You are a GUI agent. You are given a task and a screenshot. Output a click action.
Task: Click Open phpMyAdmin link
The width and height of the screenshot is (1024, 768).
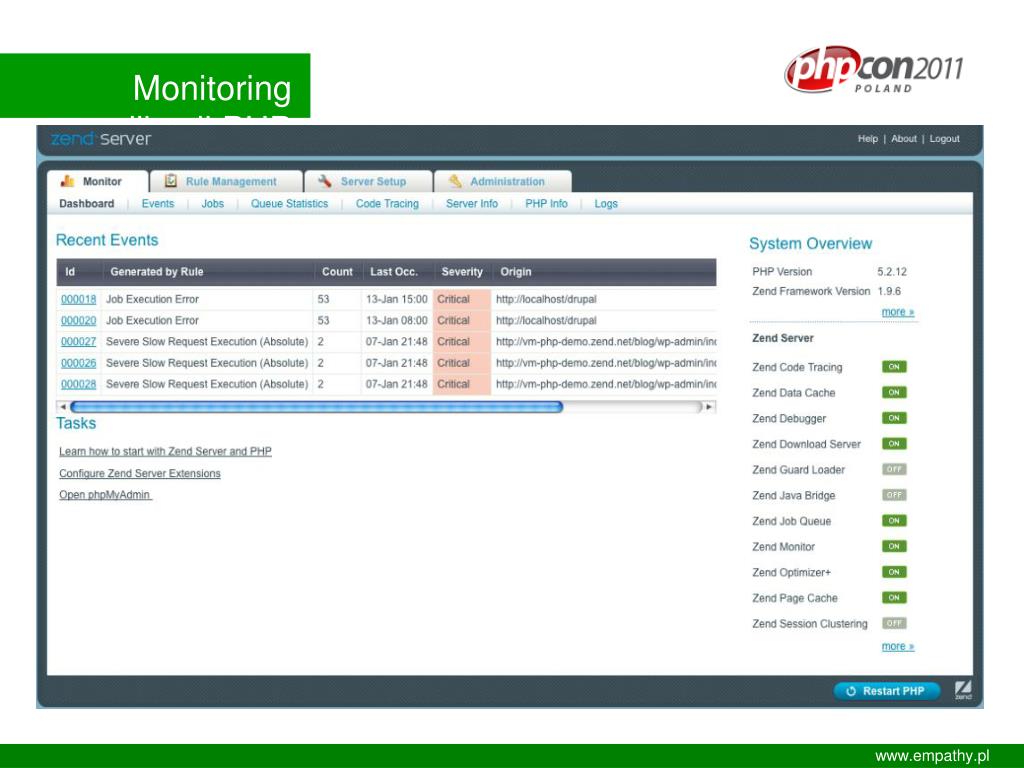[105, 495]
